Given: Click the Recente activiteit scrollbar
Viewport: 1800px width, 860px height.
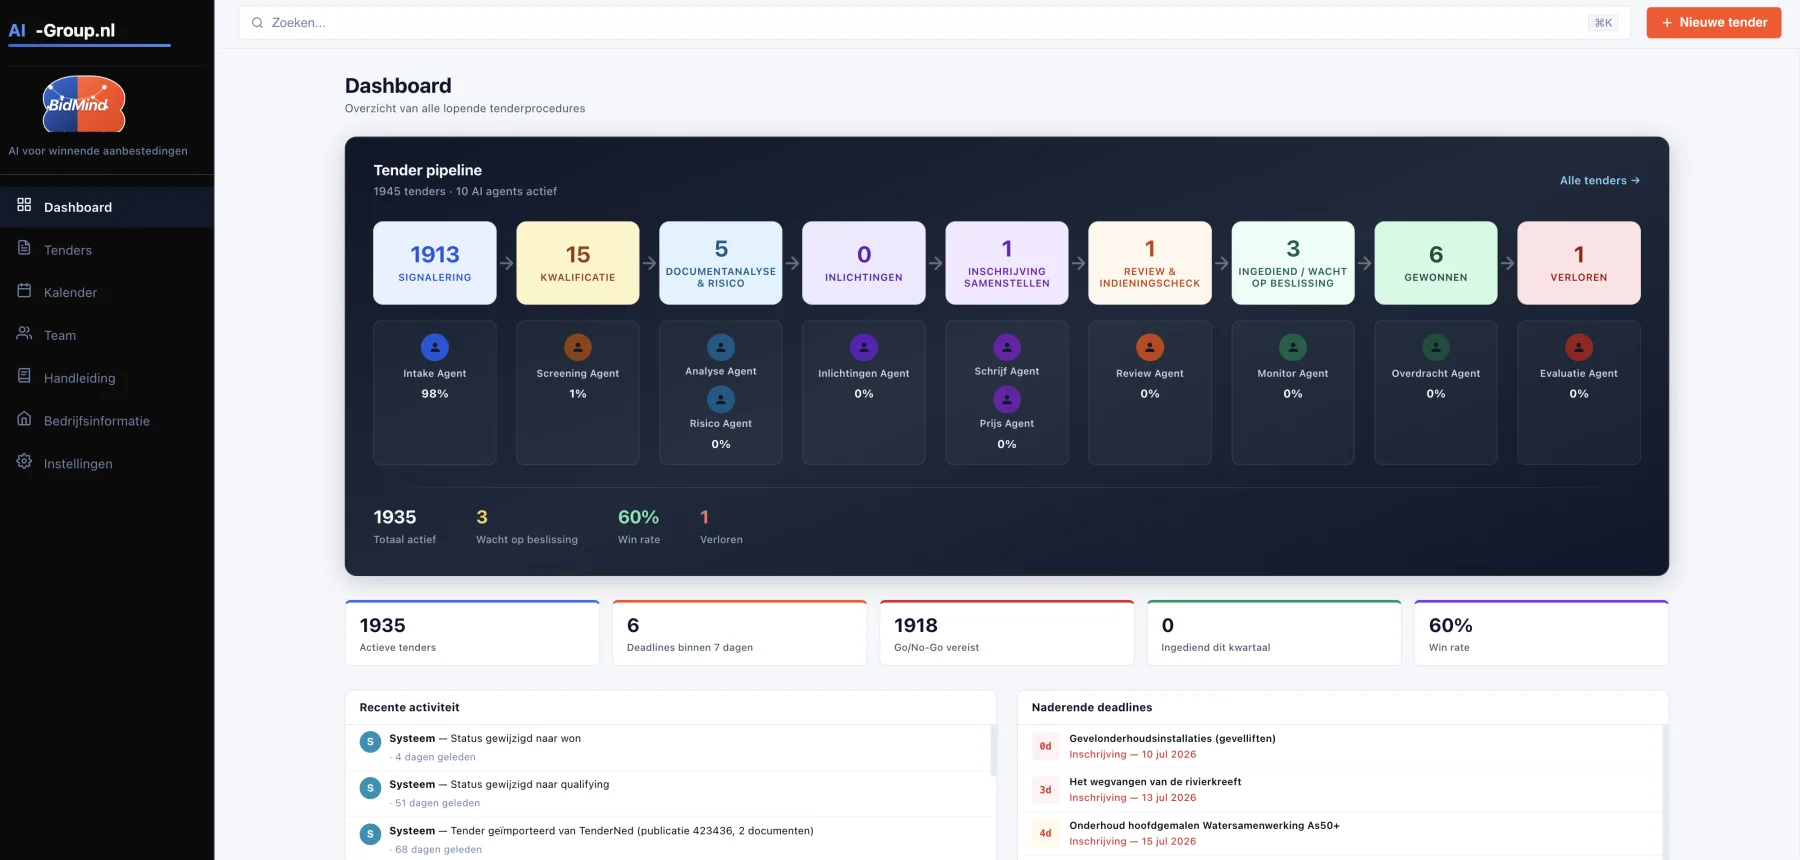Looking at the screenshot, I should [993, 750].
